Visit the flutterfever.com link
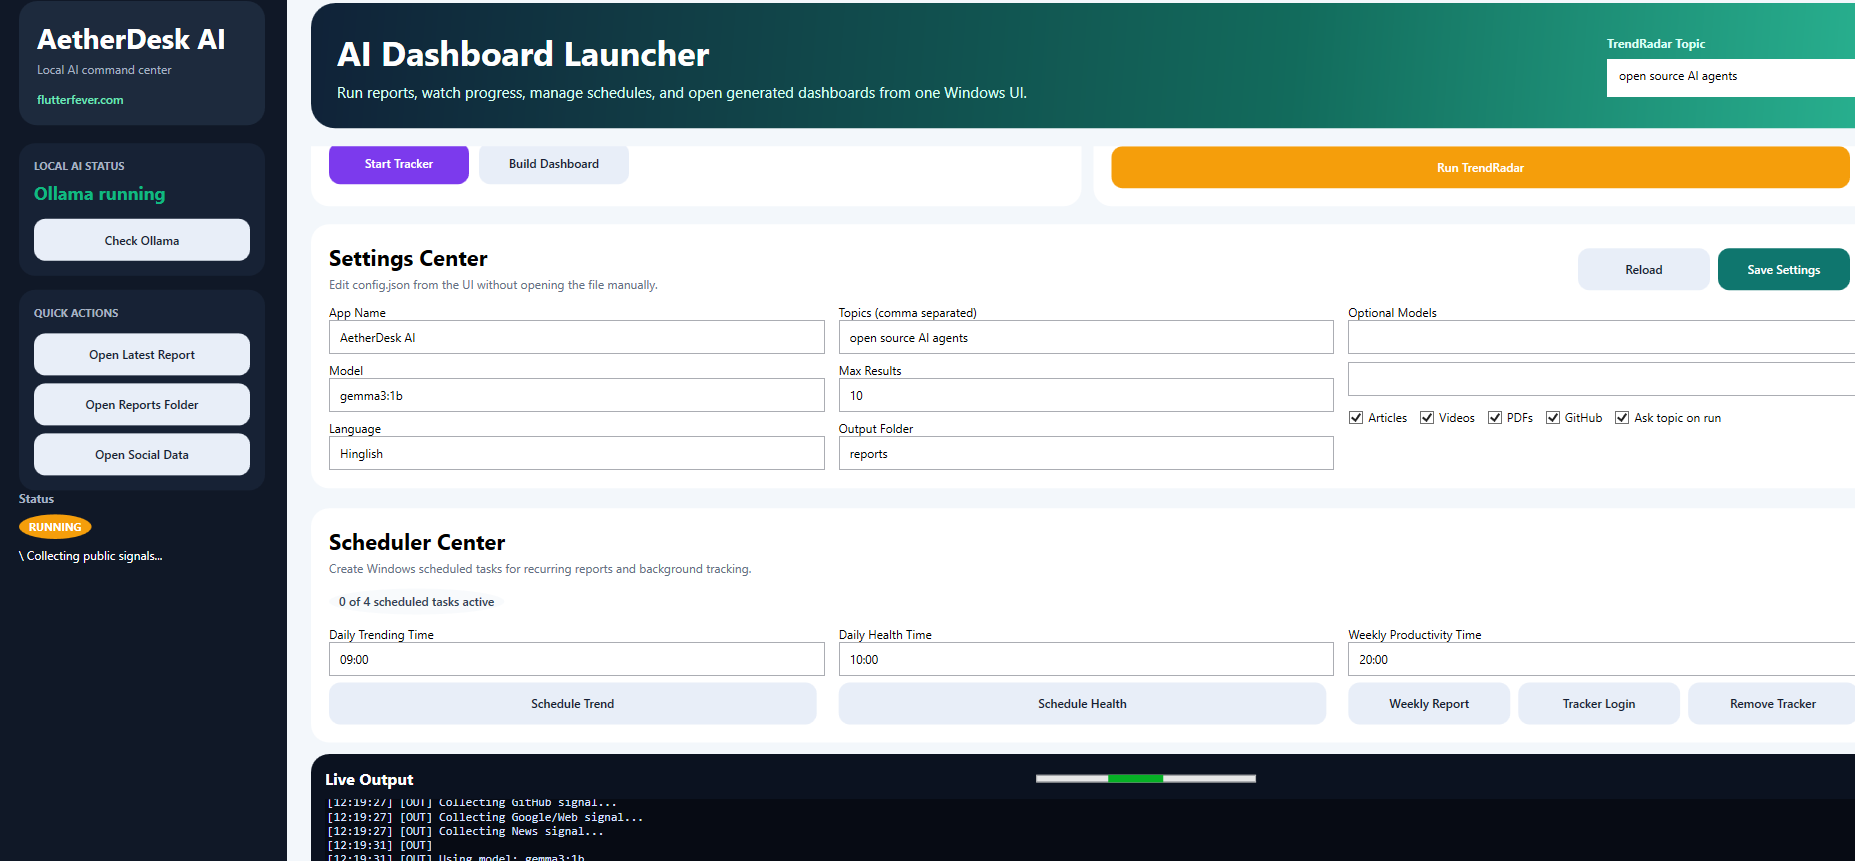This screenshot has height=861, width=1855. pyautogui.click(x=80, y=100)
